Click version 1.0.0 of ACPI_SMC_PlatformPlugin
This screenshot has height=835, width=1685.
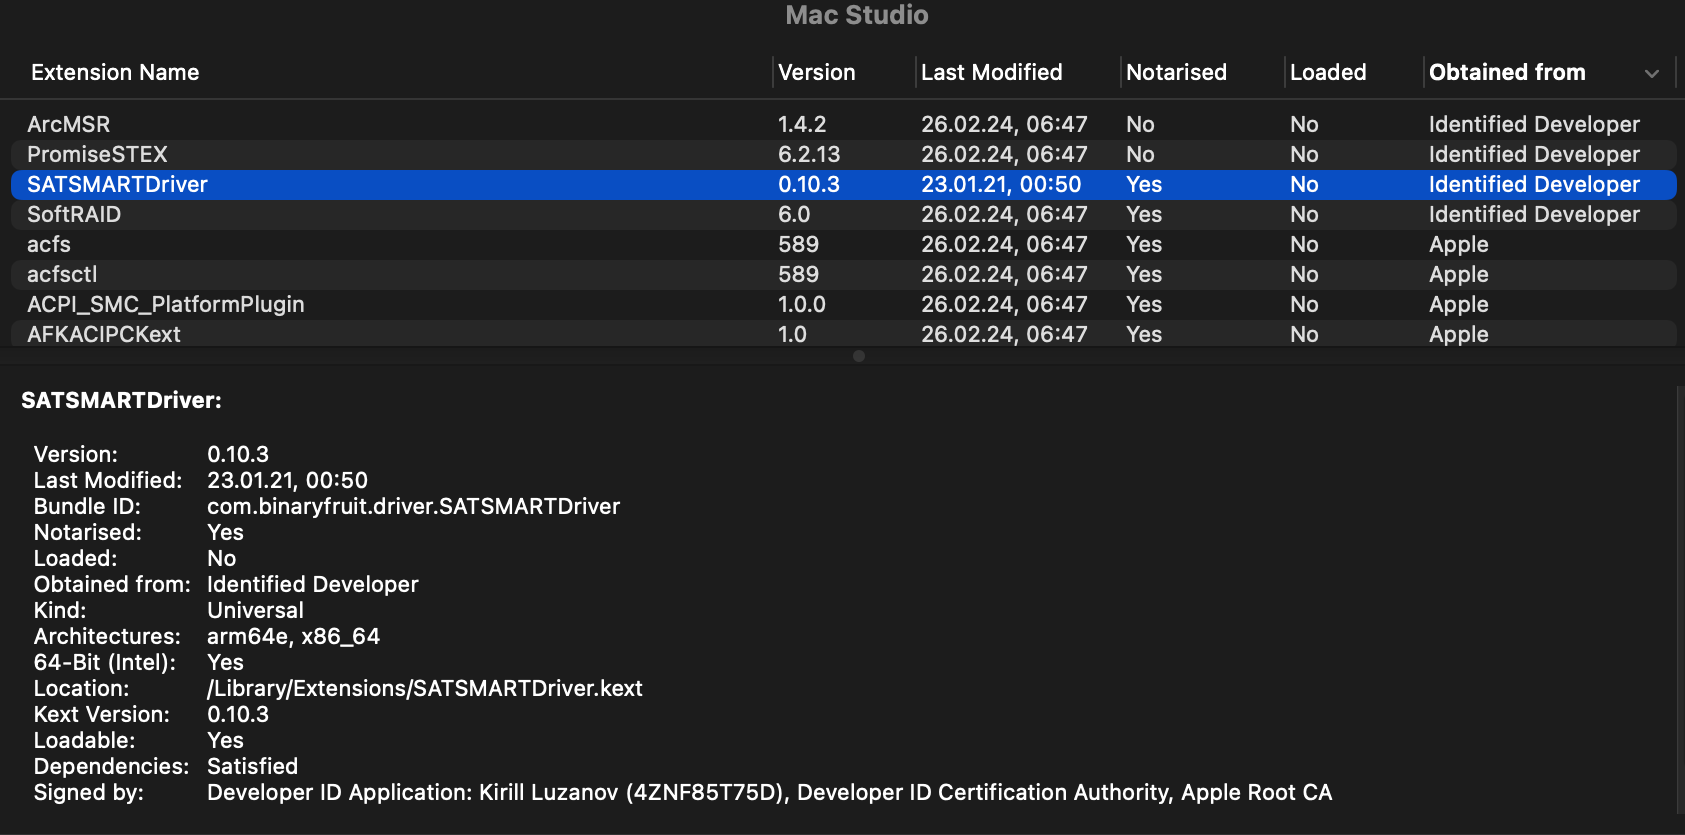(802, 305)
